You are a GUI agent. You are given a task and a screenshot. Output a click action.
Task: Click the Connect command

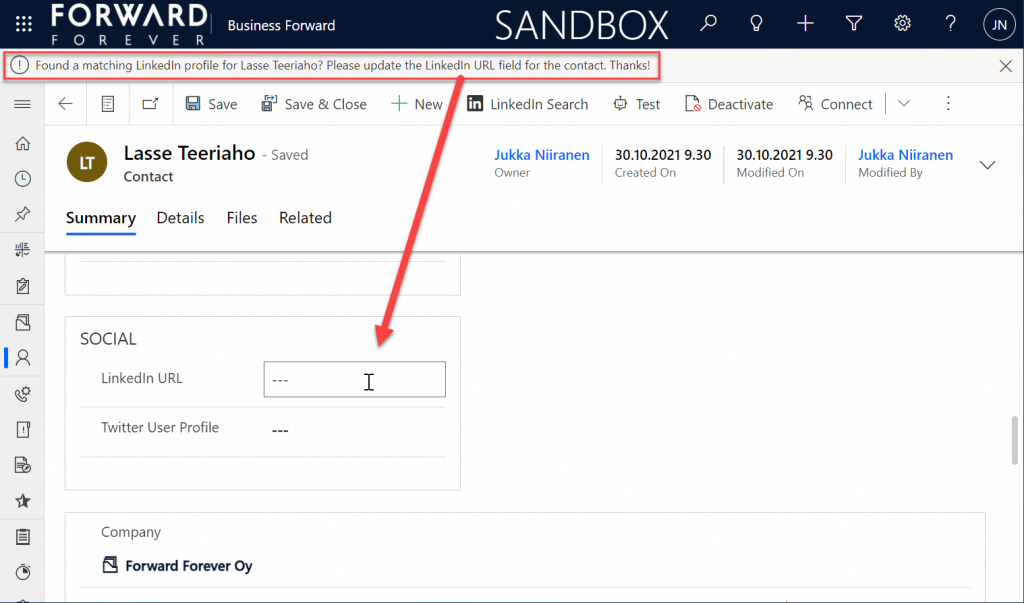tap(835, 104)
